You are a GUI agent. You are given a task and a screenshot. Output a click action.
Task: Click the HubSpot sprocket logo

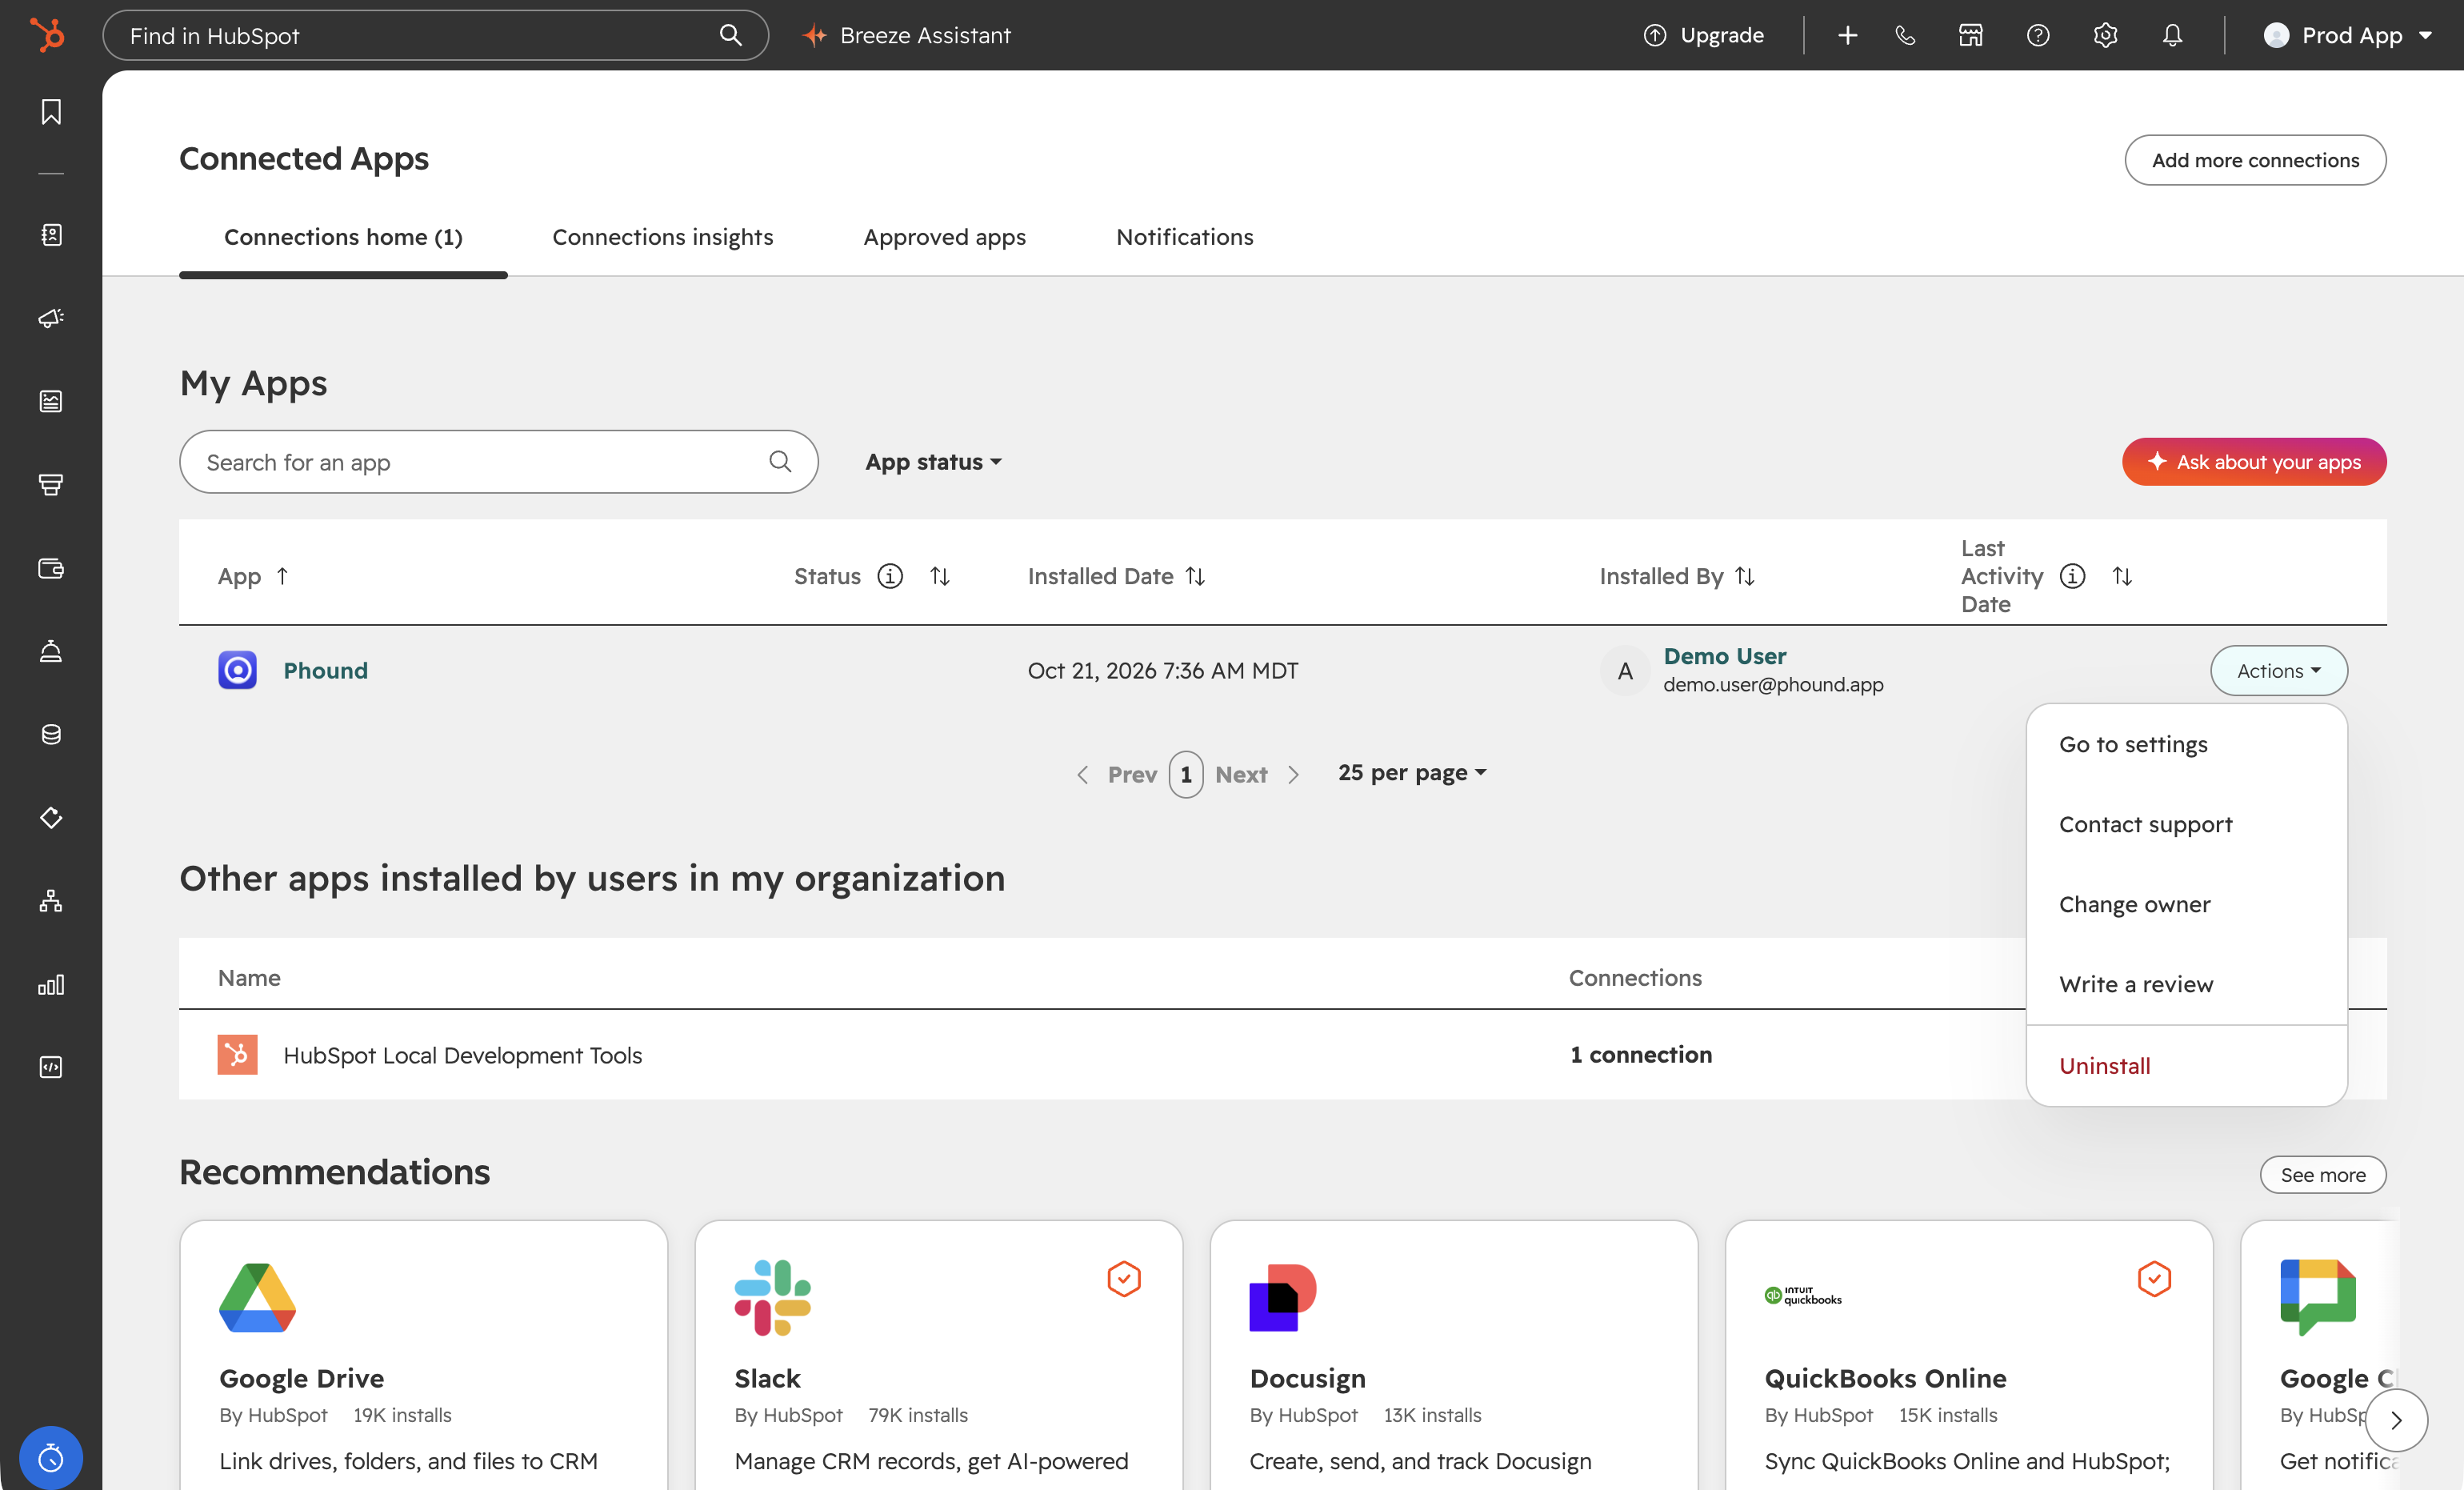point(47,35)
